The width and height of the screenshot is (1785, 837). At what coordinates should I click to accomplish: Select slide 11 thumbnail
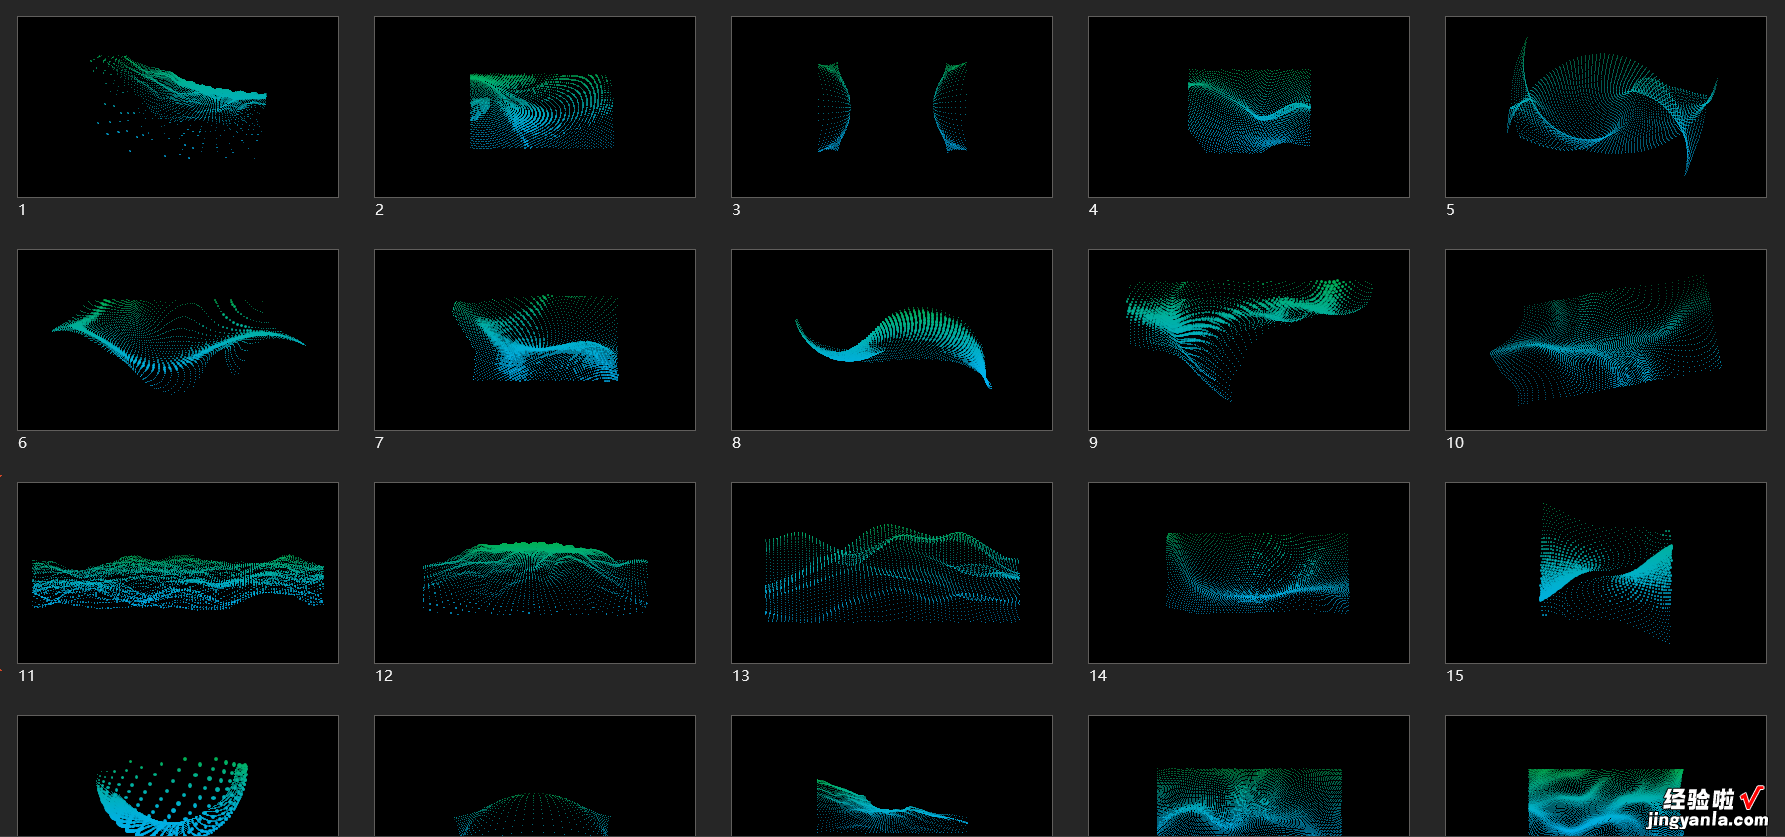pos(178,573)
